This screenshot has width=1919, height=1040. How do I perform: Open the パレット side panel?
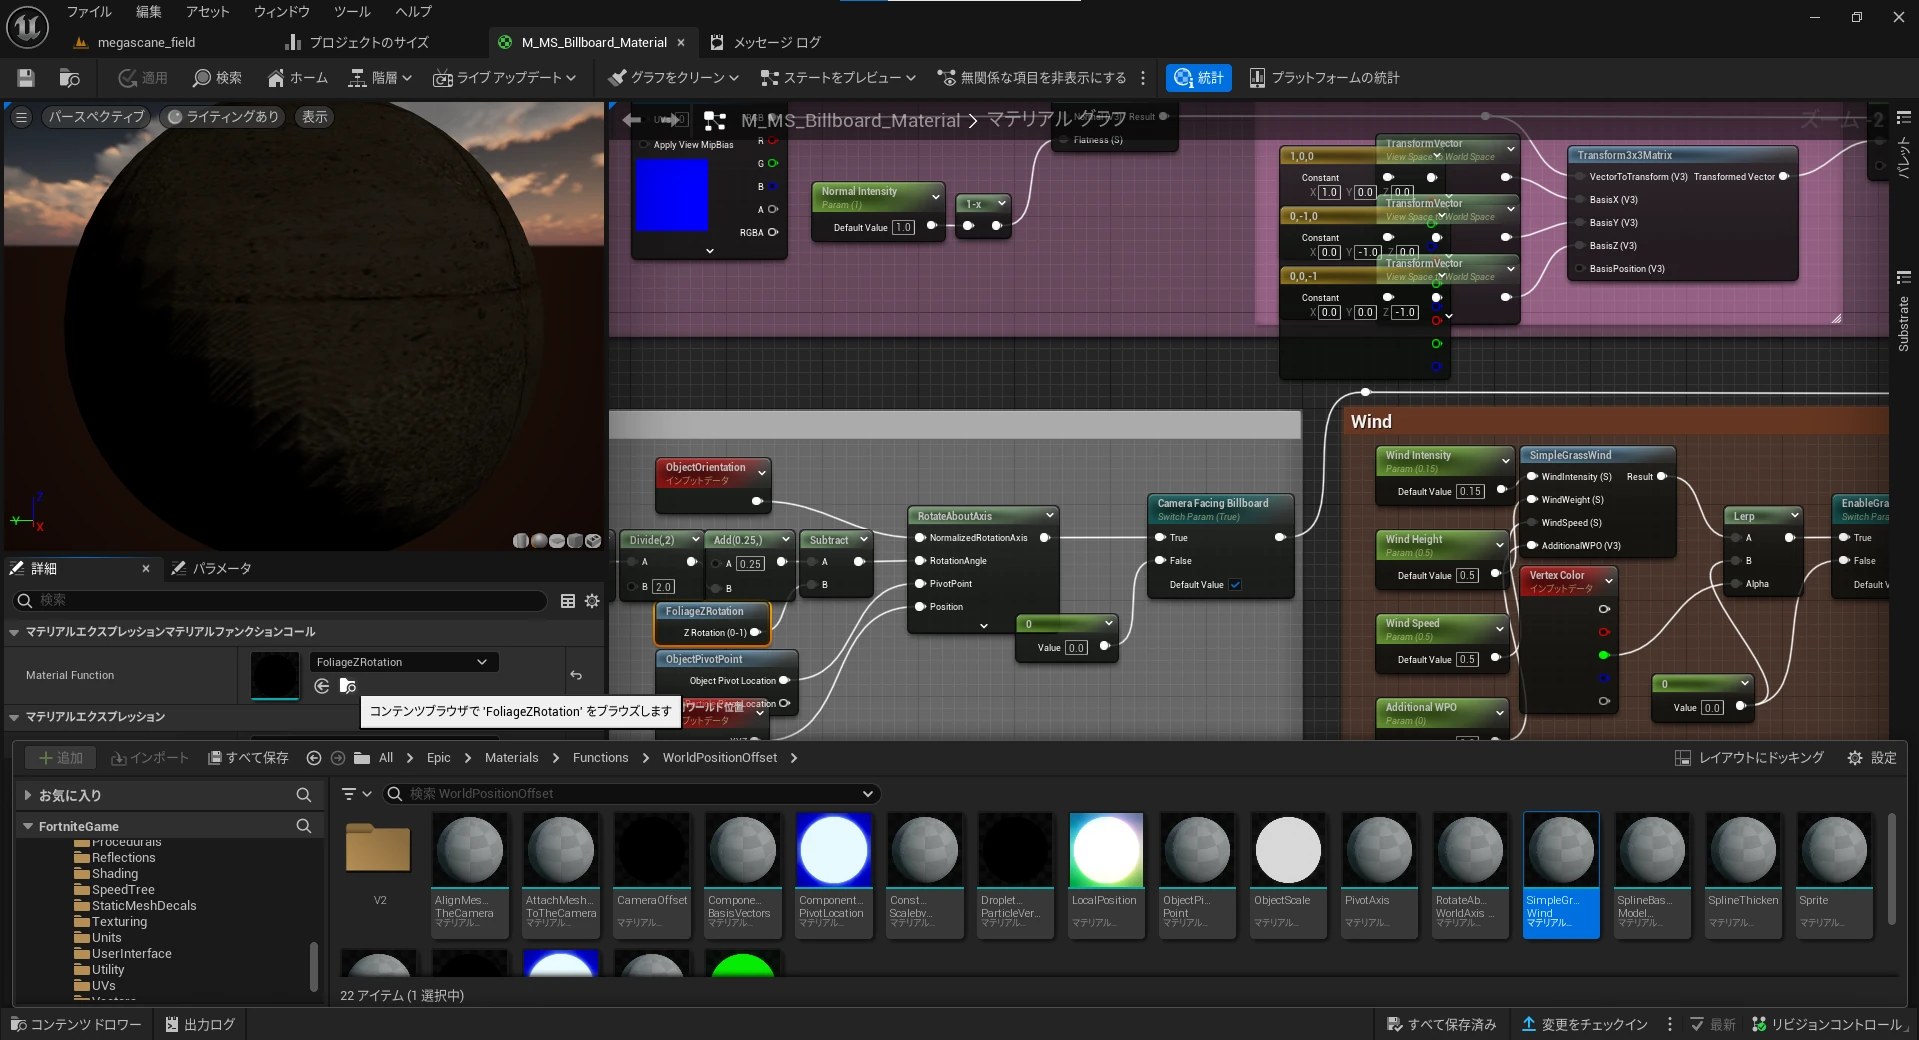click(1904, 145)
